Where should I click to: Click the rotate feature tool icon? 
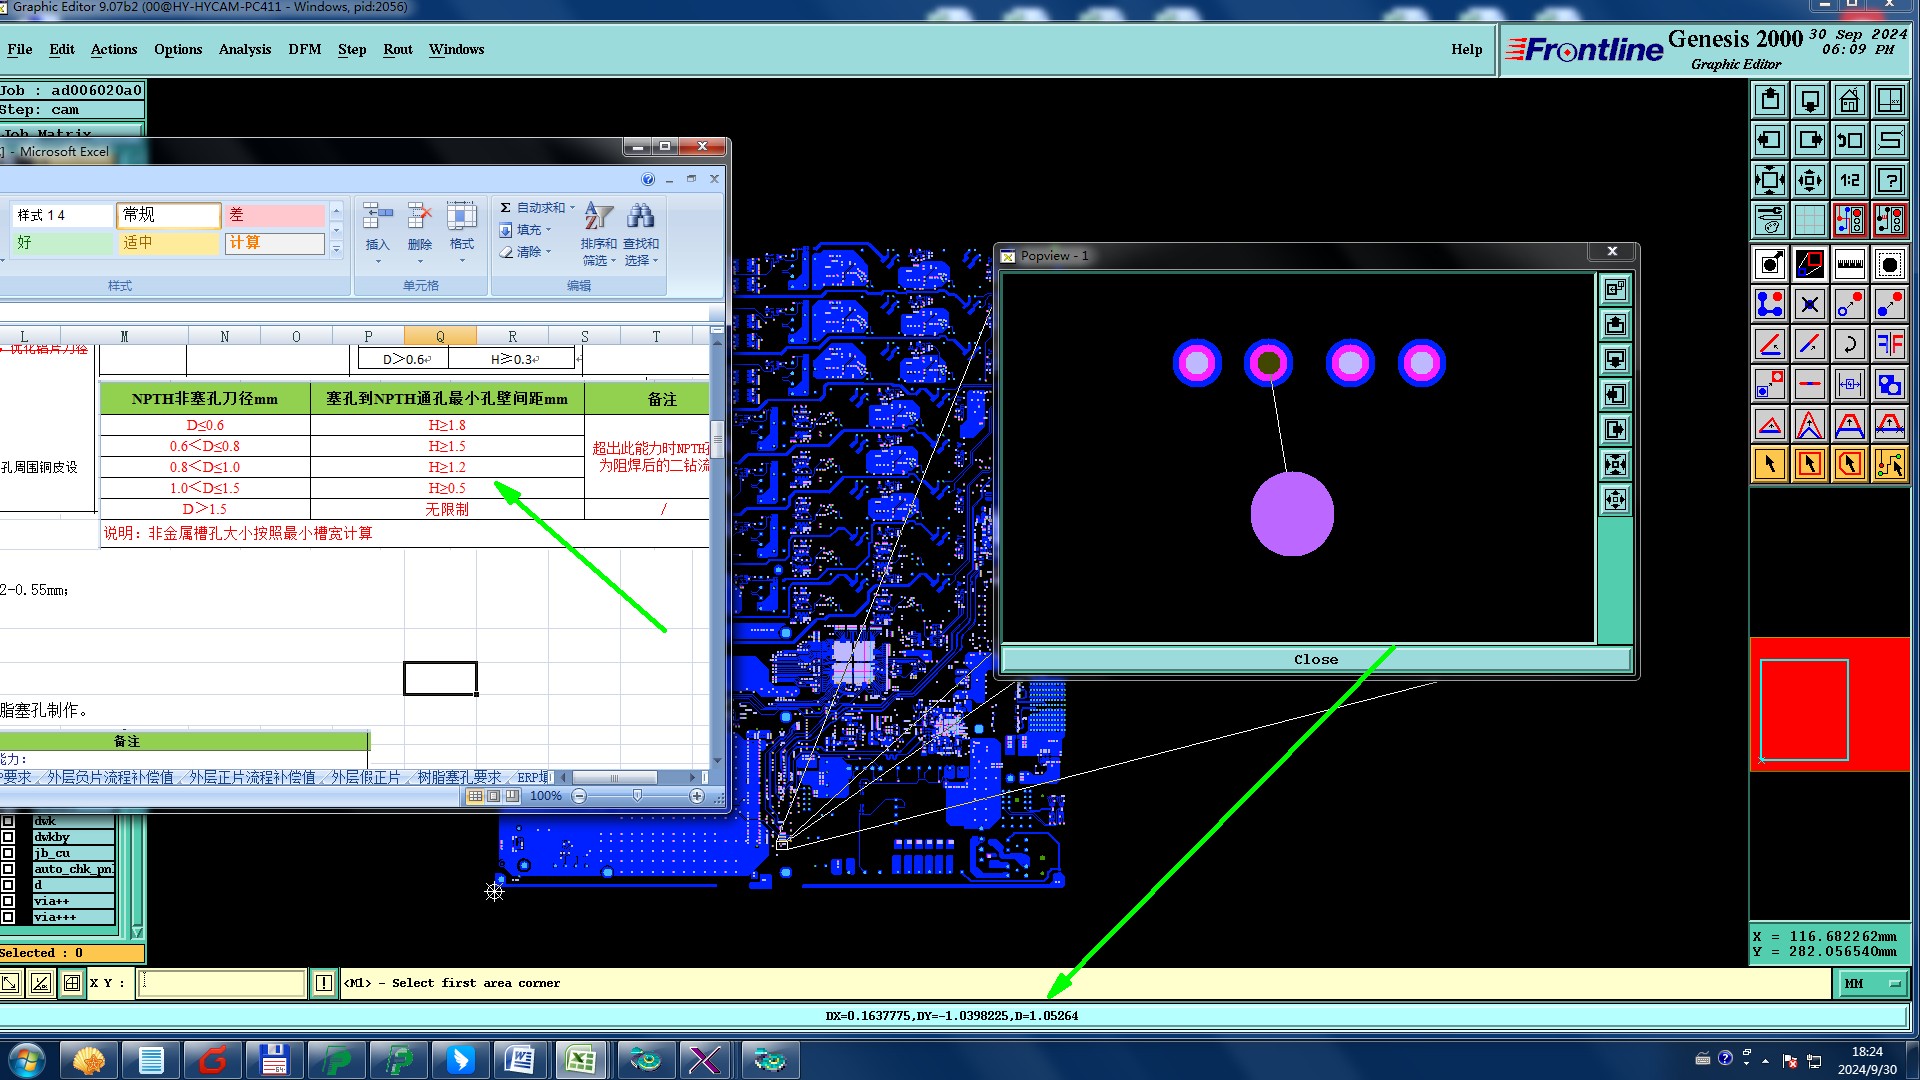click(1849, 344)
